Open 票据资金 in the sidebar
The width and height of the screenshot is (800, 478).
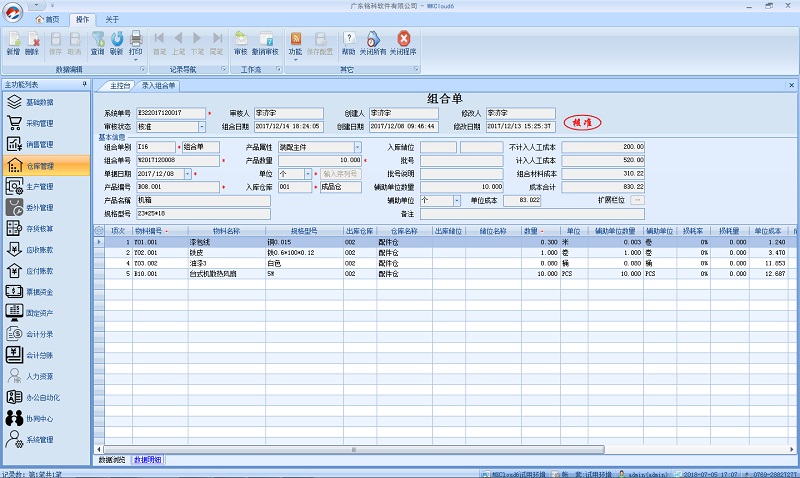(x=46, y=292)
